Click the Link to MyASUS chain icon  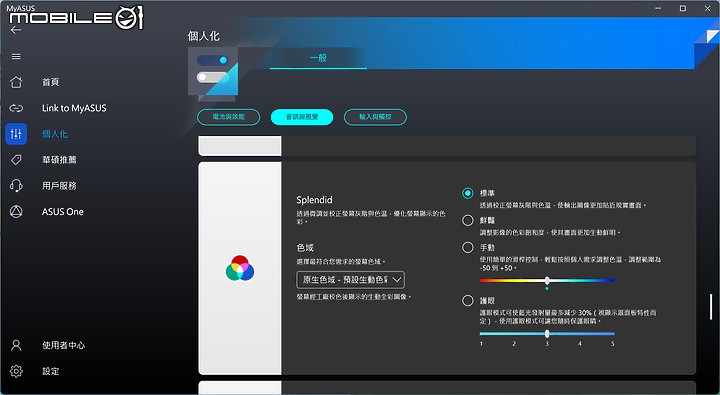pyautogui.click(x=16, y=108)
